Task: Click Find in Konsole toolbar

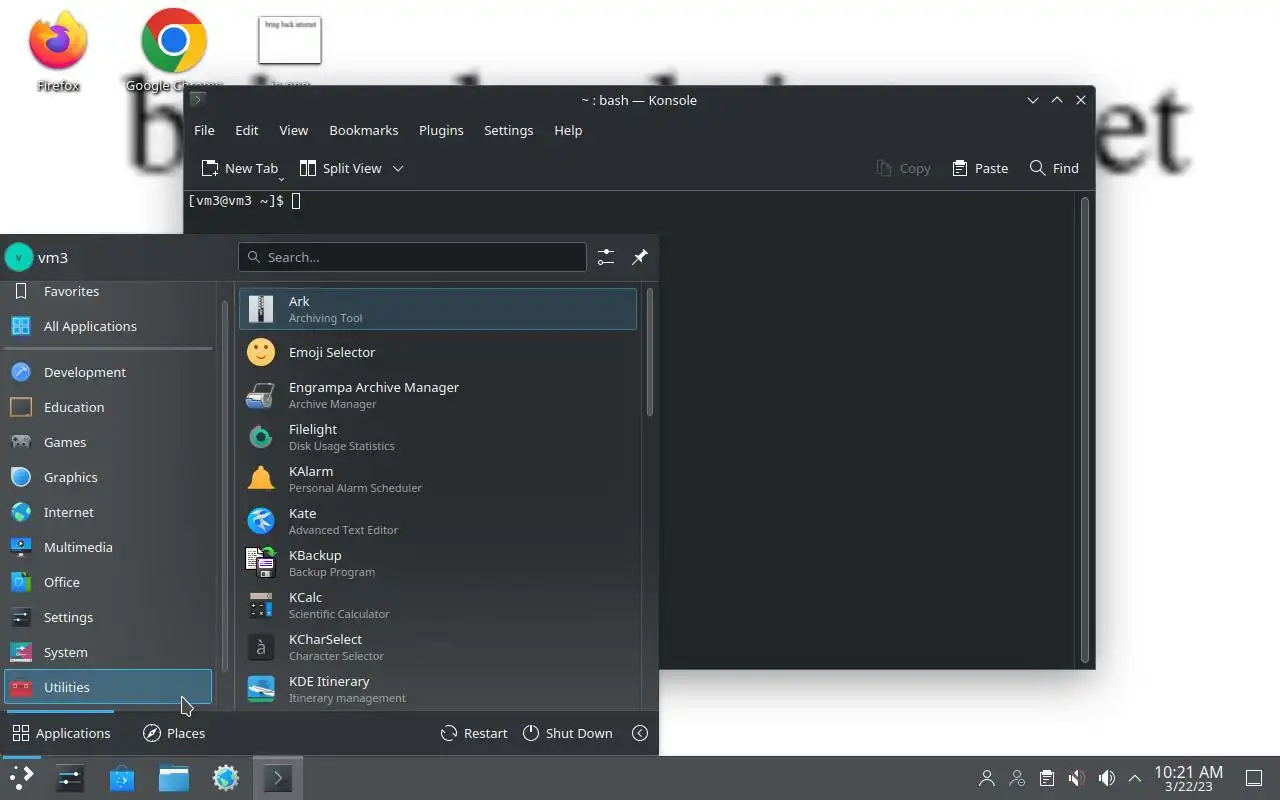Action: pos(1054,168)
